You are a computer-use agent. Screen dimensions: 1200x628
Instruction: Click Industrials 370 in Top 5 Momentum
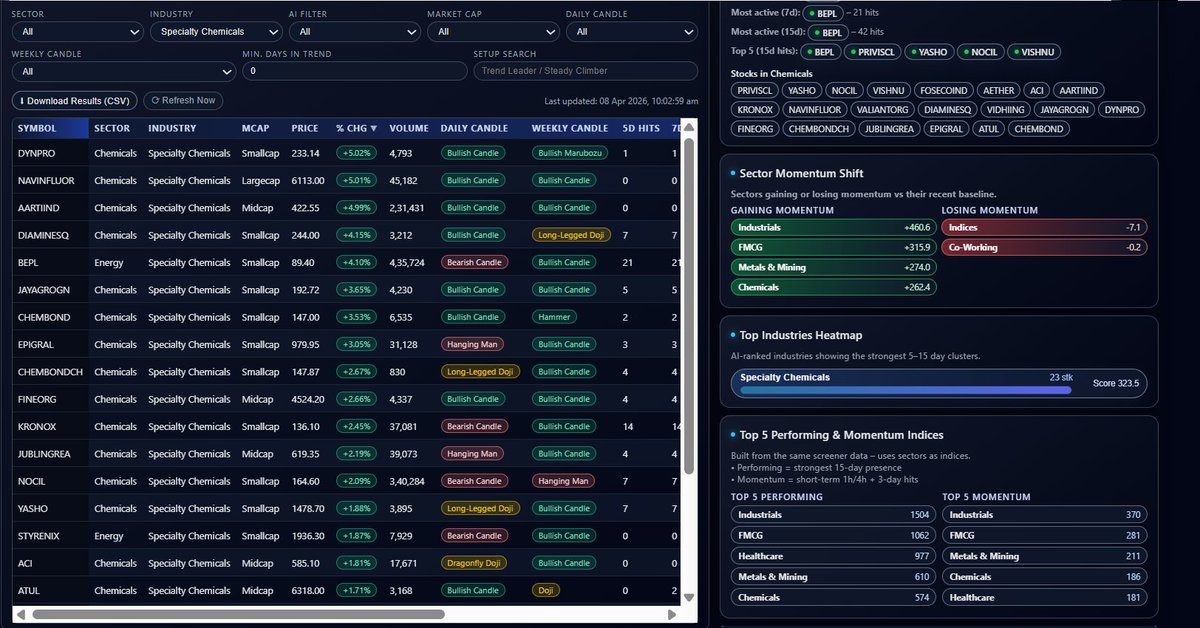point(1044,515)
